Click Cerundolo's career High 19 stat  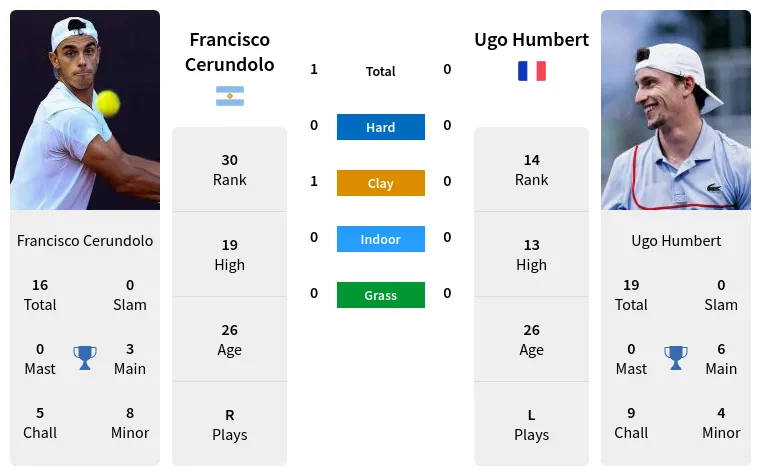[229, 255]
